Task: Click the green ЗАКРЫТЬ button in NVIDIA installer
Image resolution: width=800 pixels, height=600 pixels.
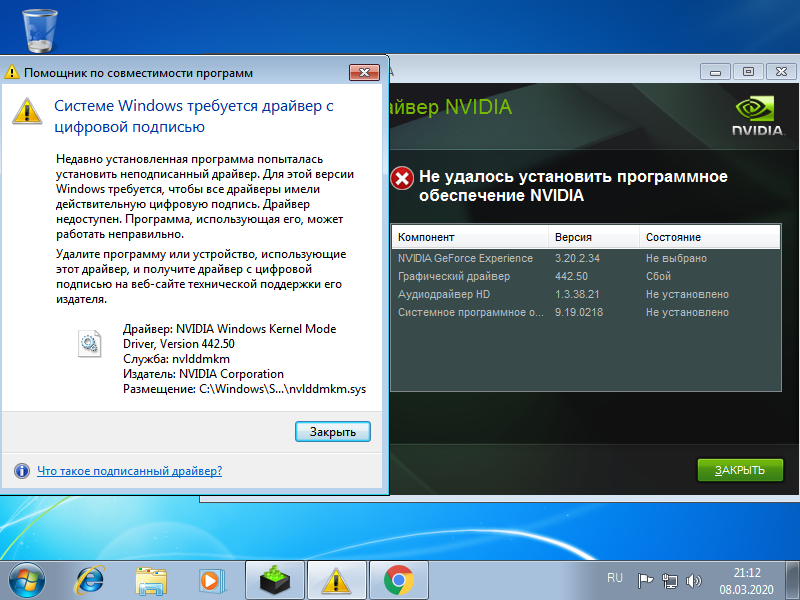Action: [740, 470]
